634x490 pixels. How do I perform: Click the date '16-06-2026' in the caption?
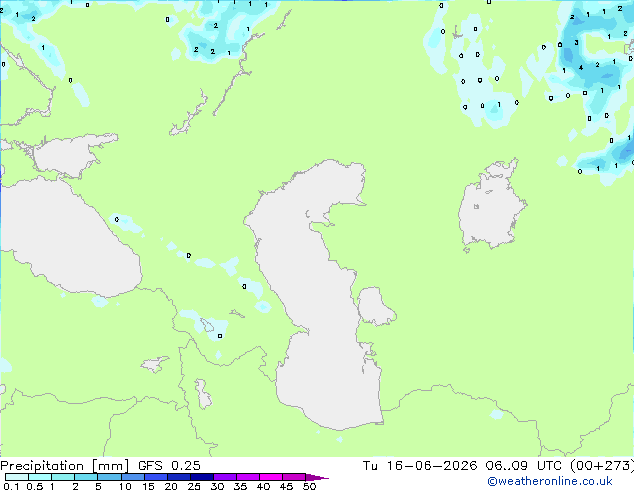[432, 466]
